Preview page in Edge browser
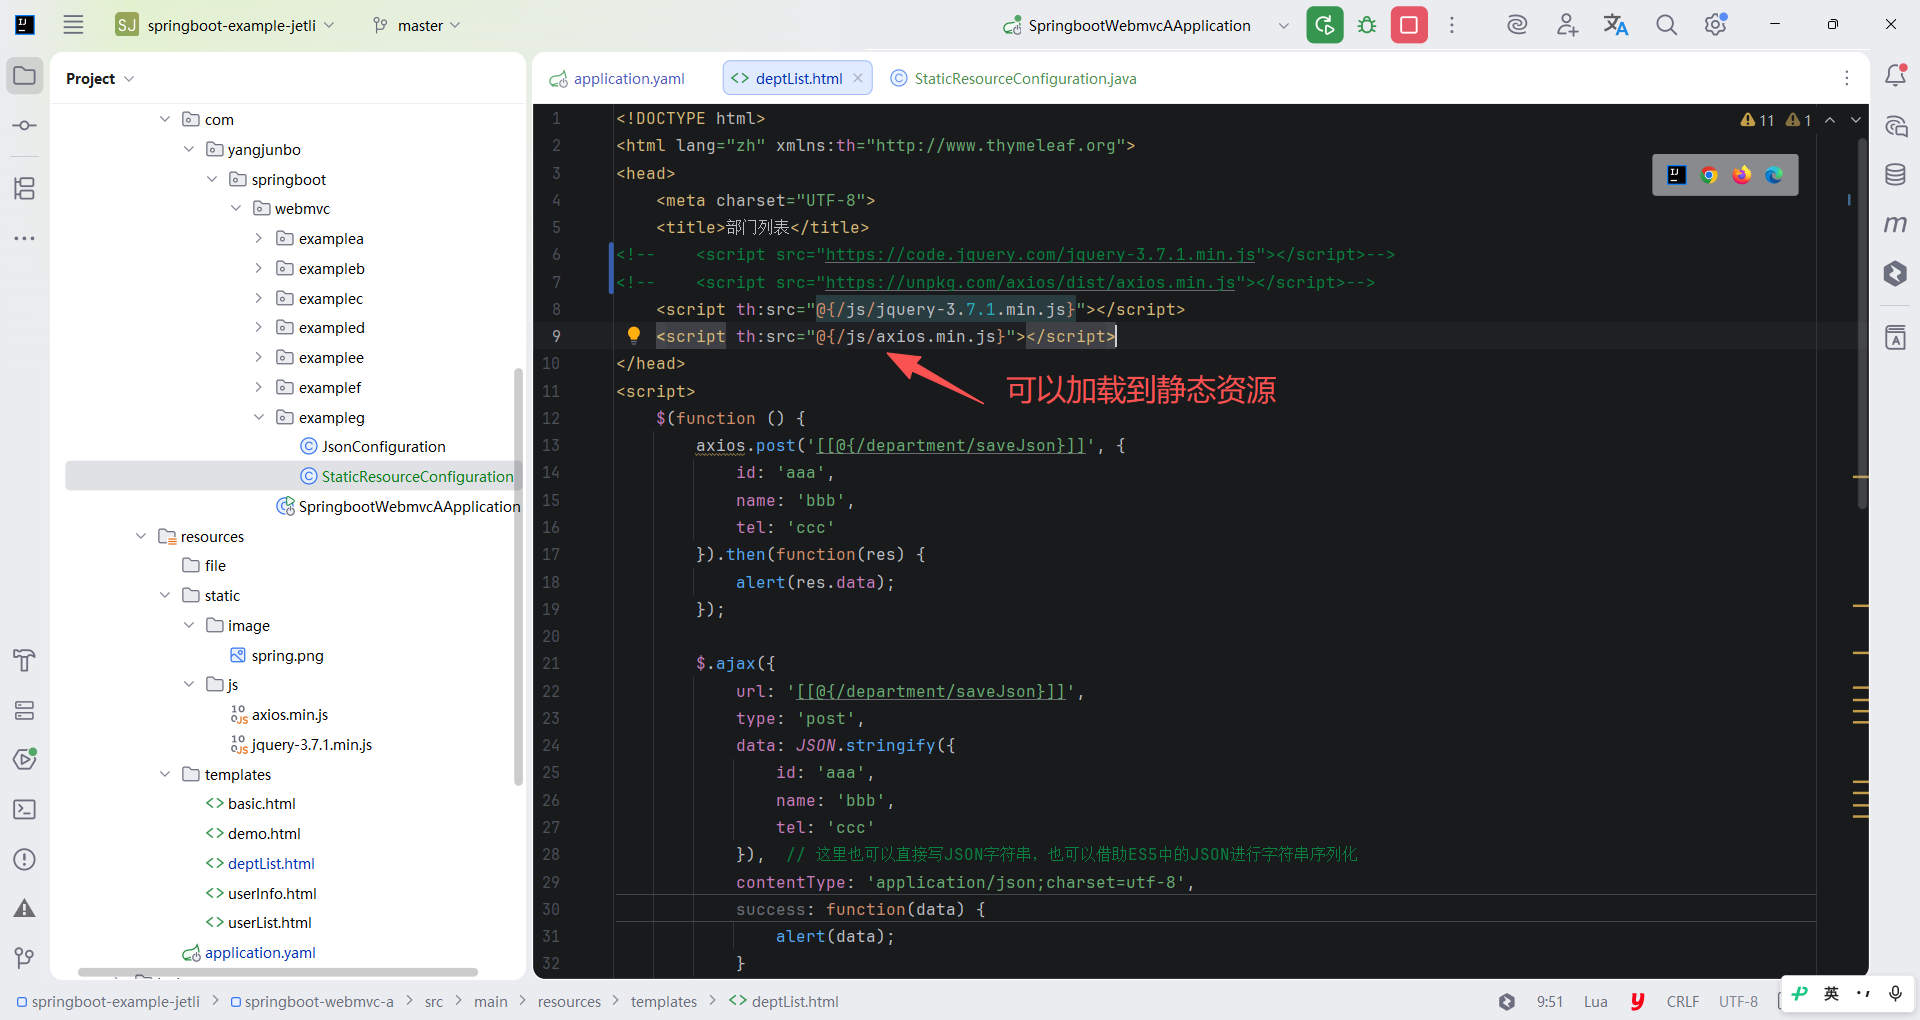This screenshot has height=1020, width=1920. click(1774, 175)
